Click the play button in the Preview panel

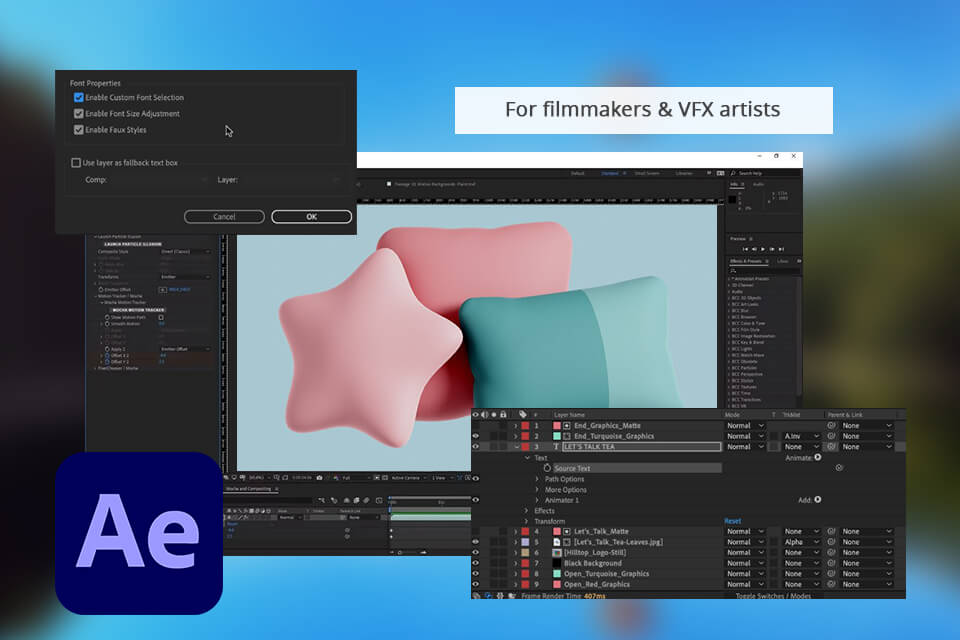point(763,249)
